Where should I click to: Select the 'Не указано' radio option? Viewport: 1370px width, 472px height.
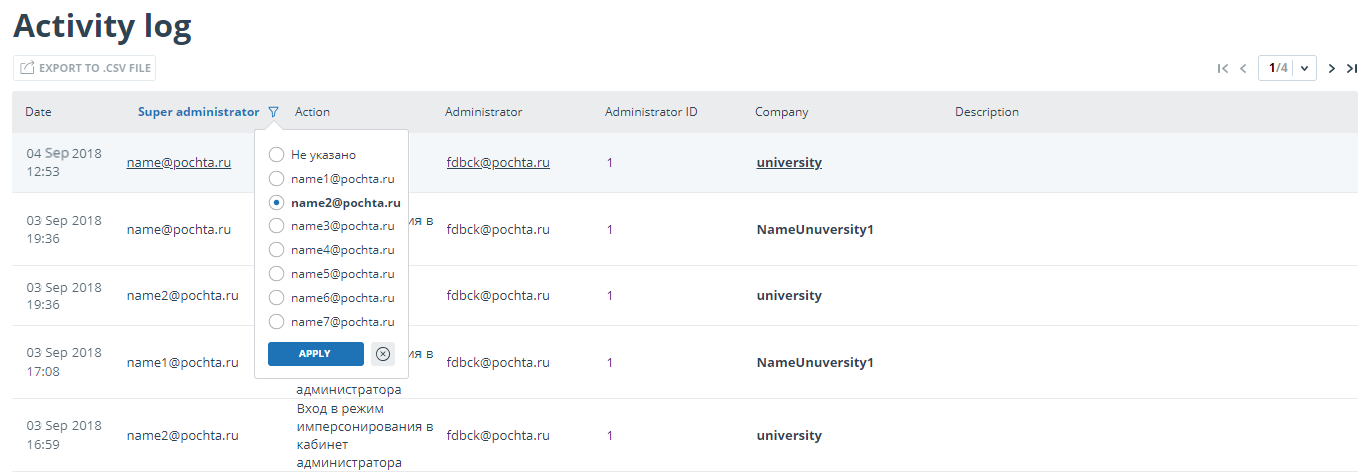277,155
